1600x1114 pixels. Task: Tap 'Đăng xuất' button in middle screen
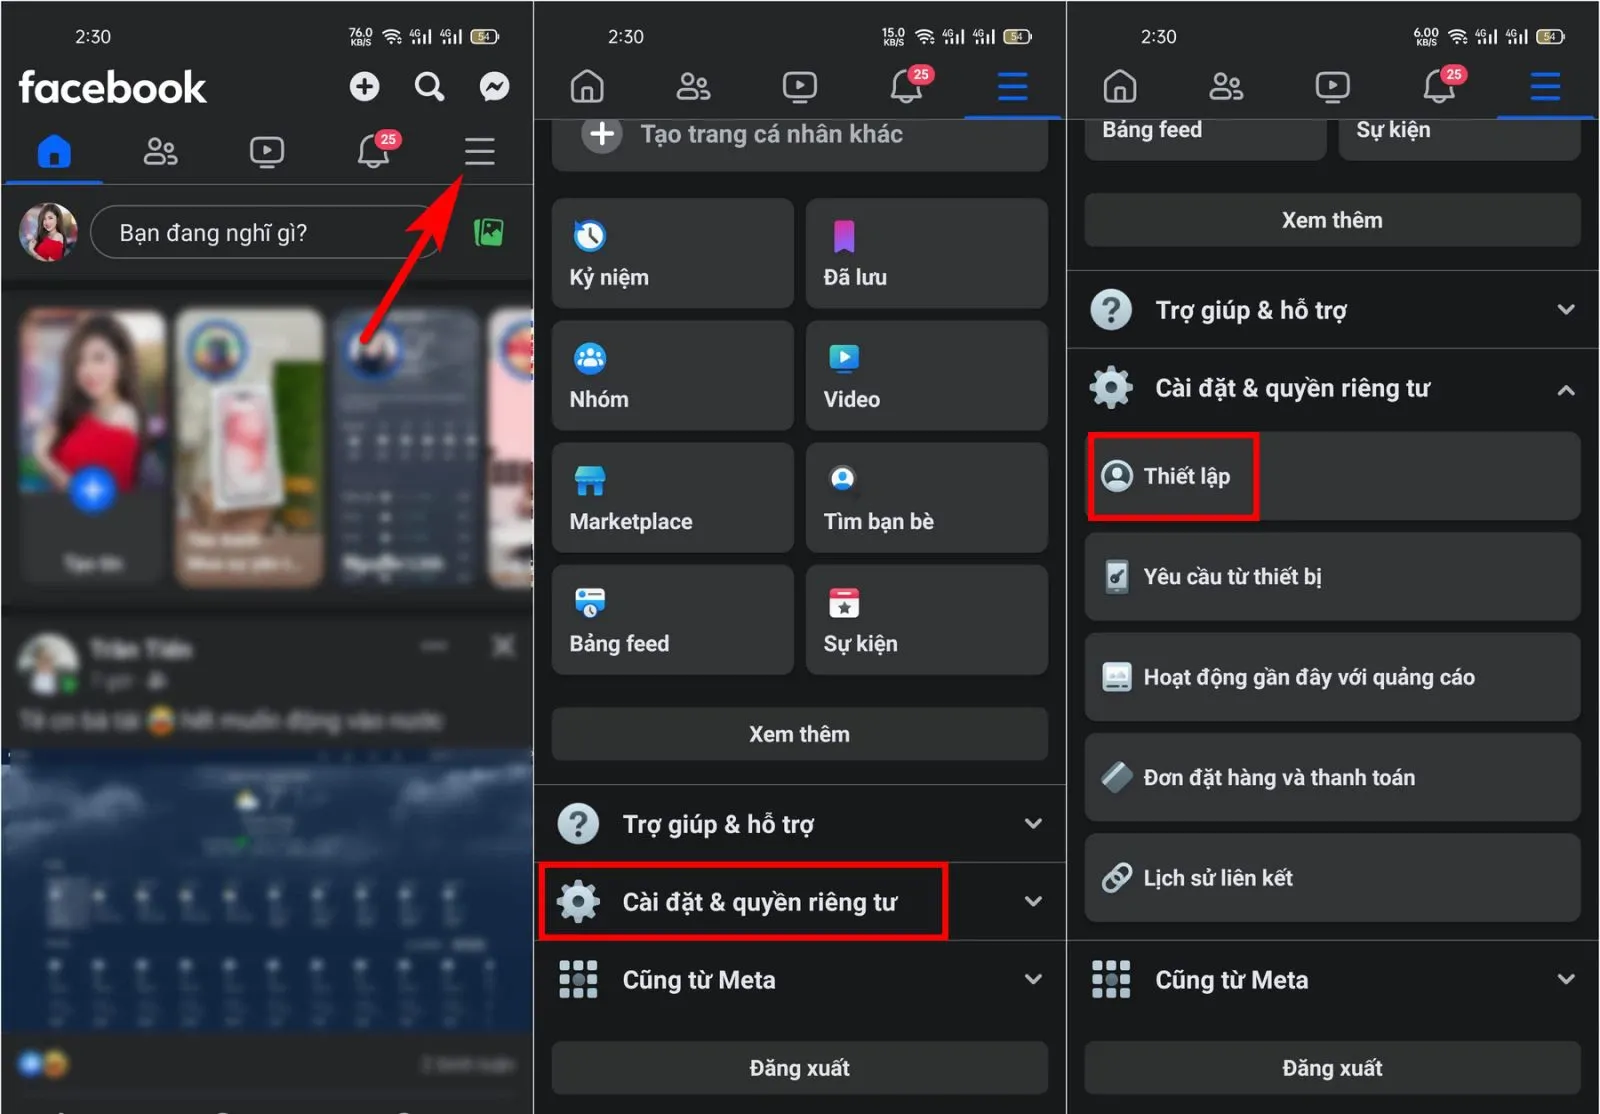pyautogui.click(x=800, y=1068)
